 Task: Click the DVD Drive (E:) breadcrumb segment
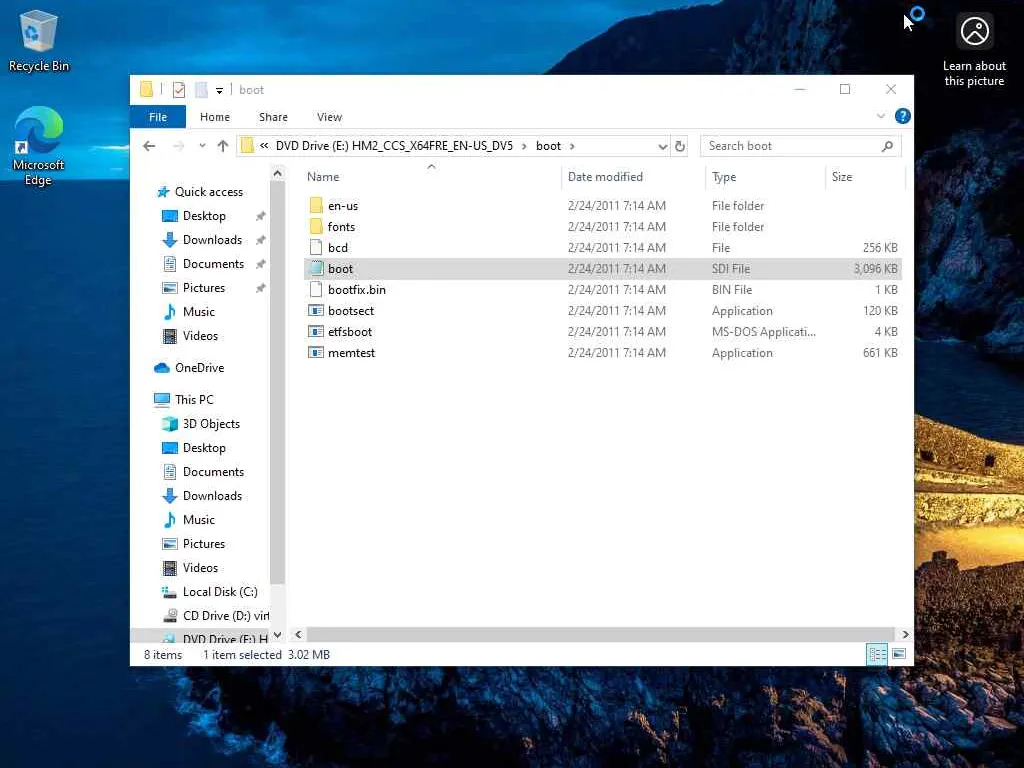(394, 146)
